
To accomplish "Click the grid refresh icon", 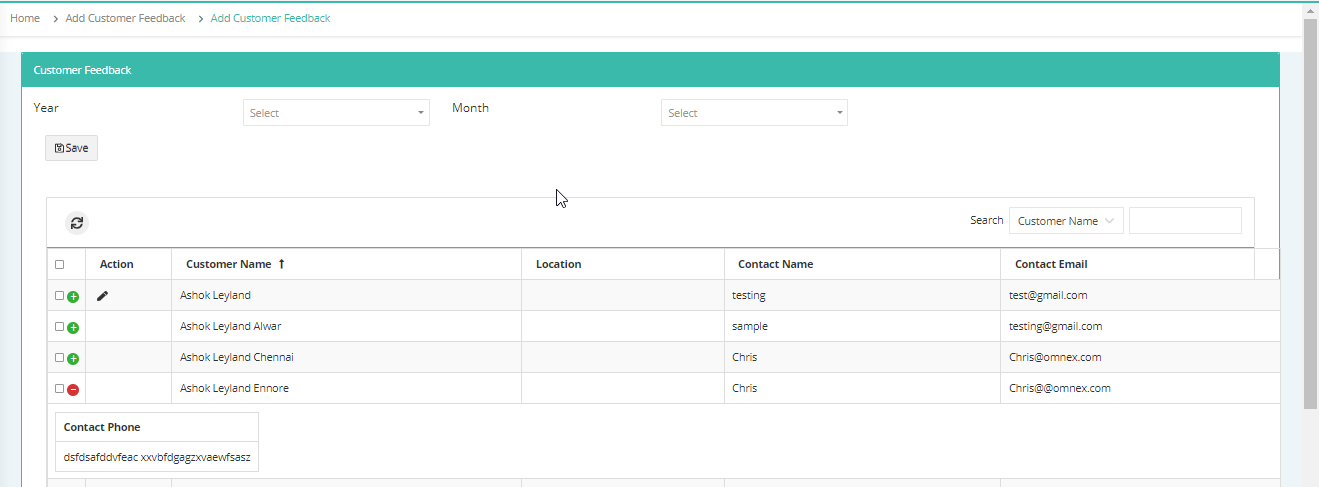I will click(77, 223).
